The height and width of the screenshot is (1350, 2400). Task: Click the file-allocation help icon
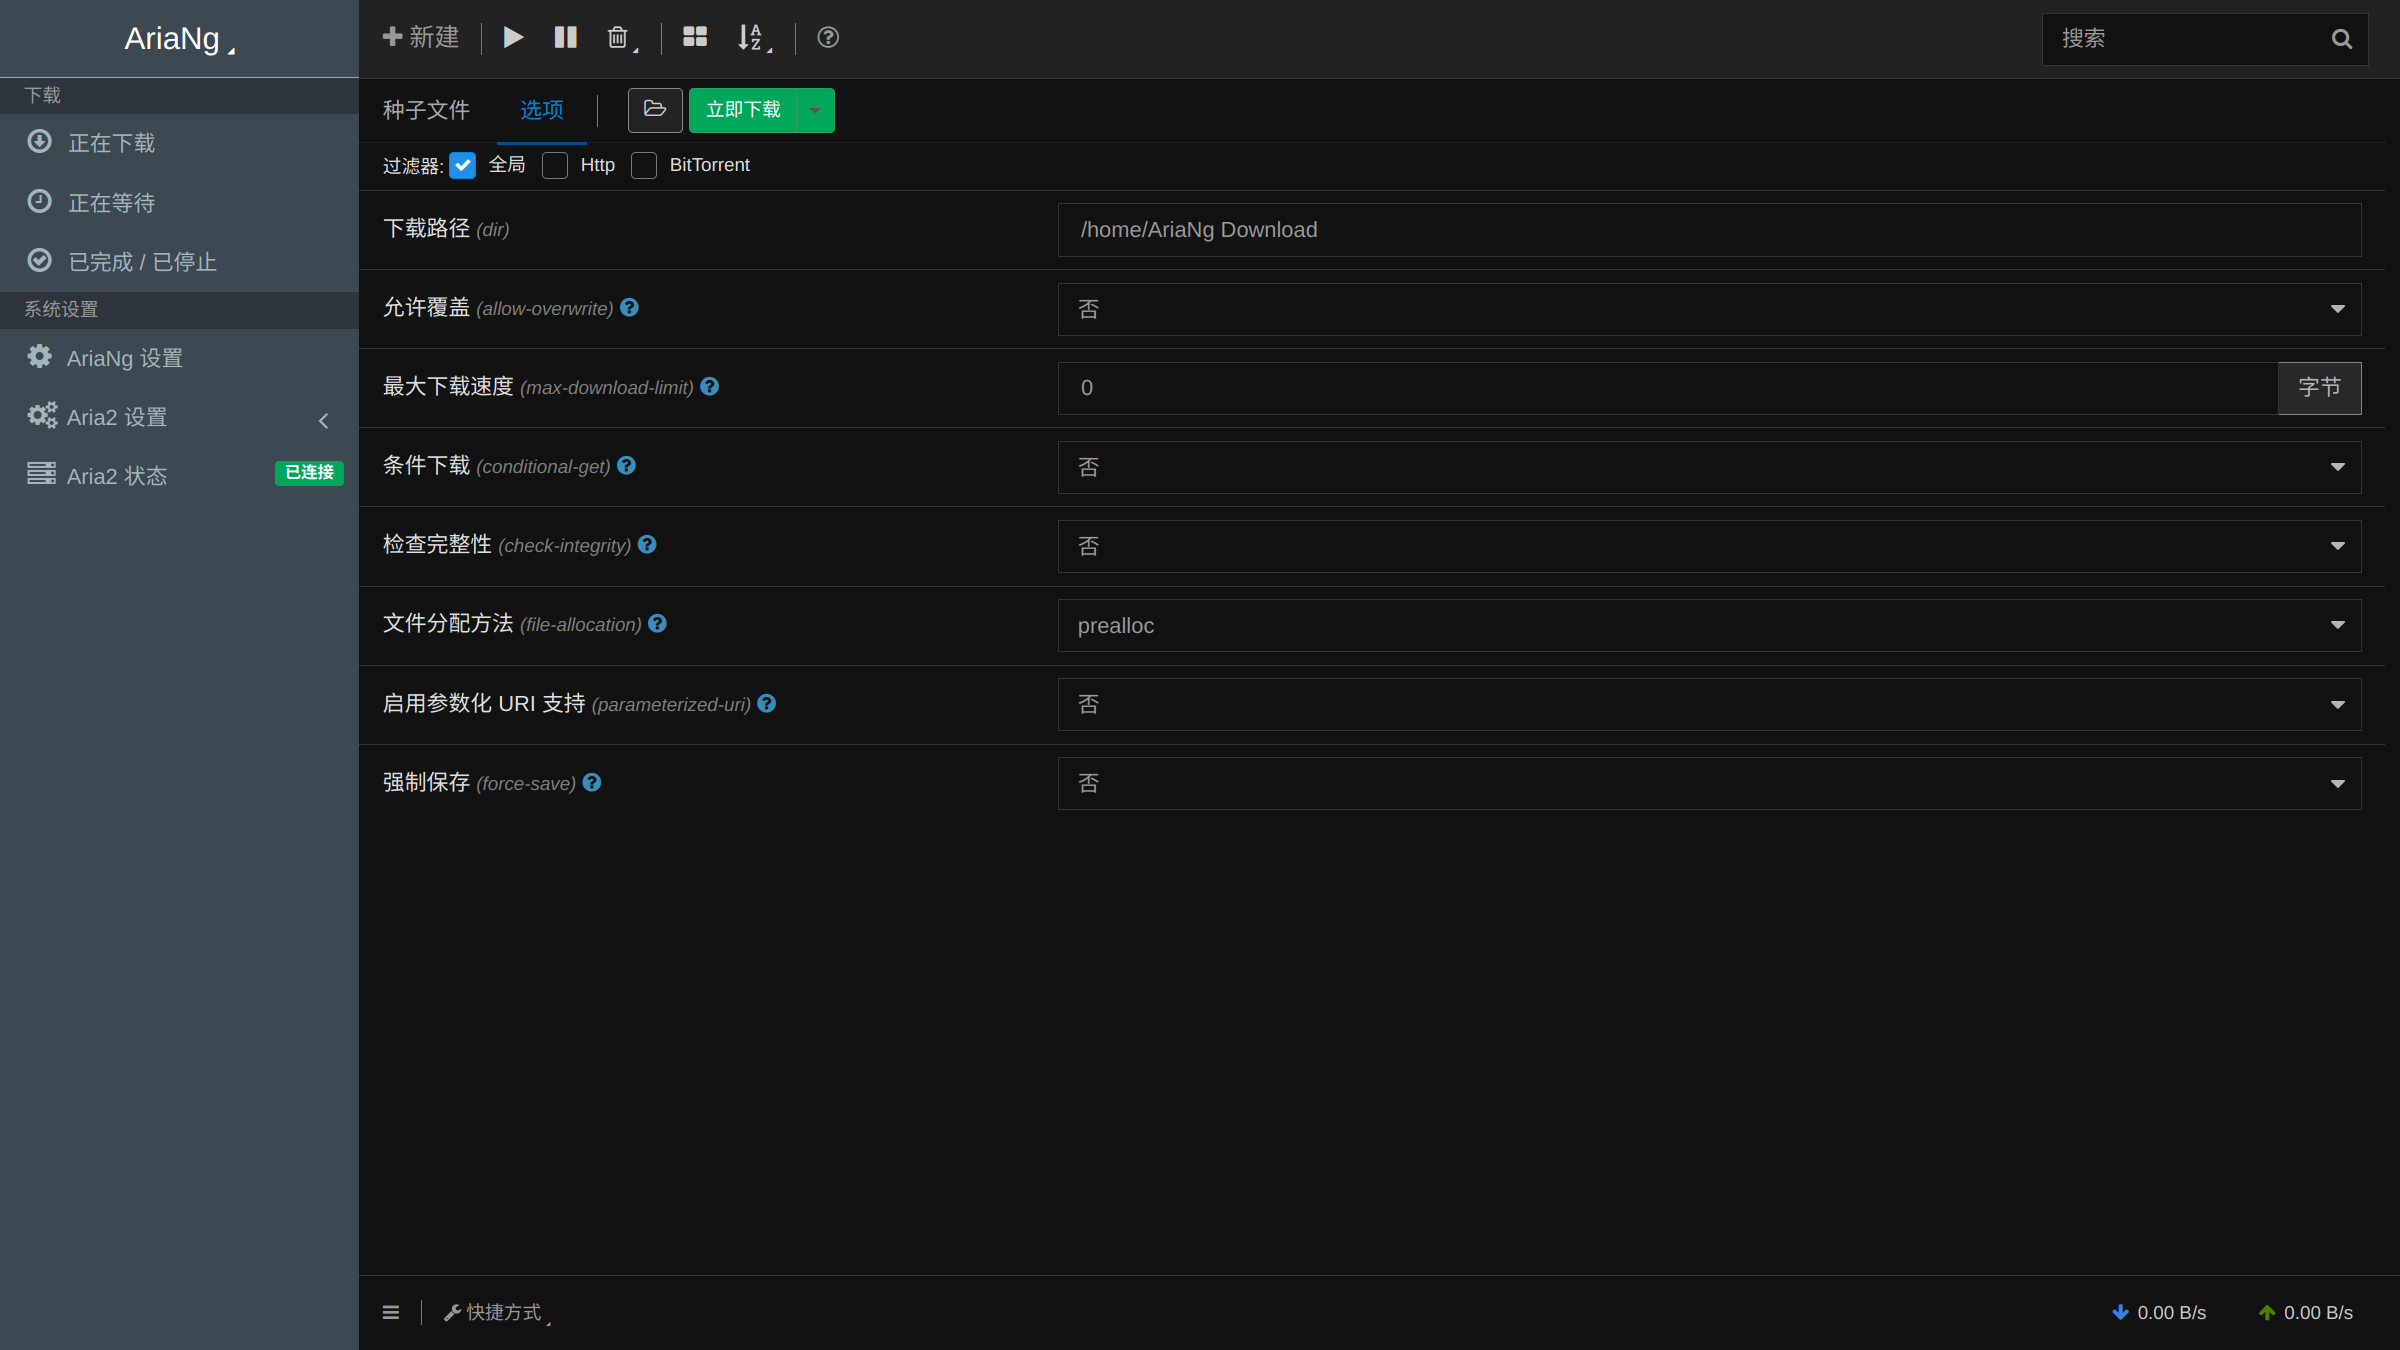pyautogui.click(x=657, y=624)
